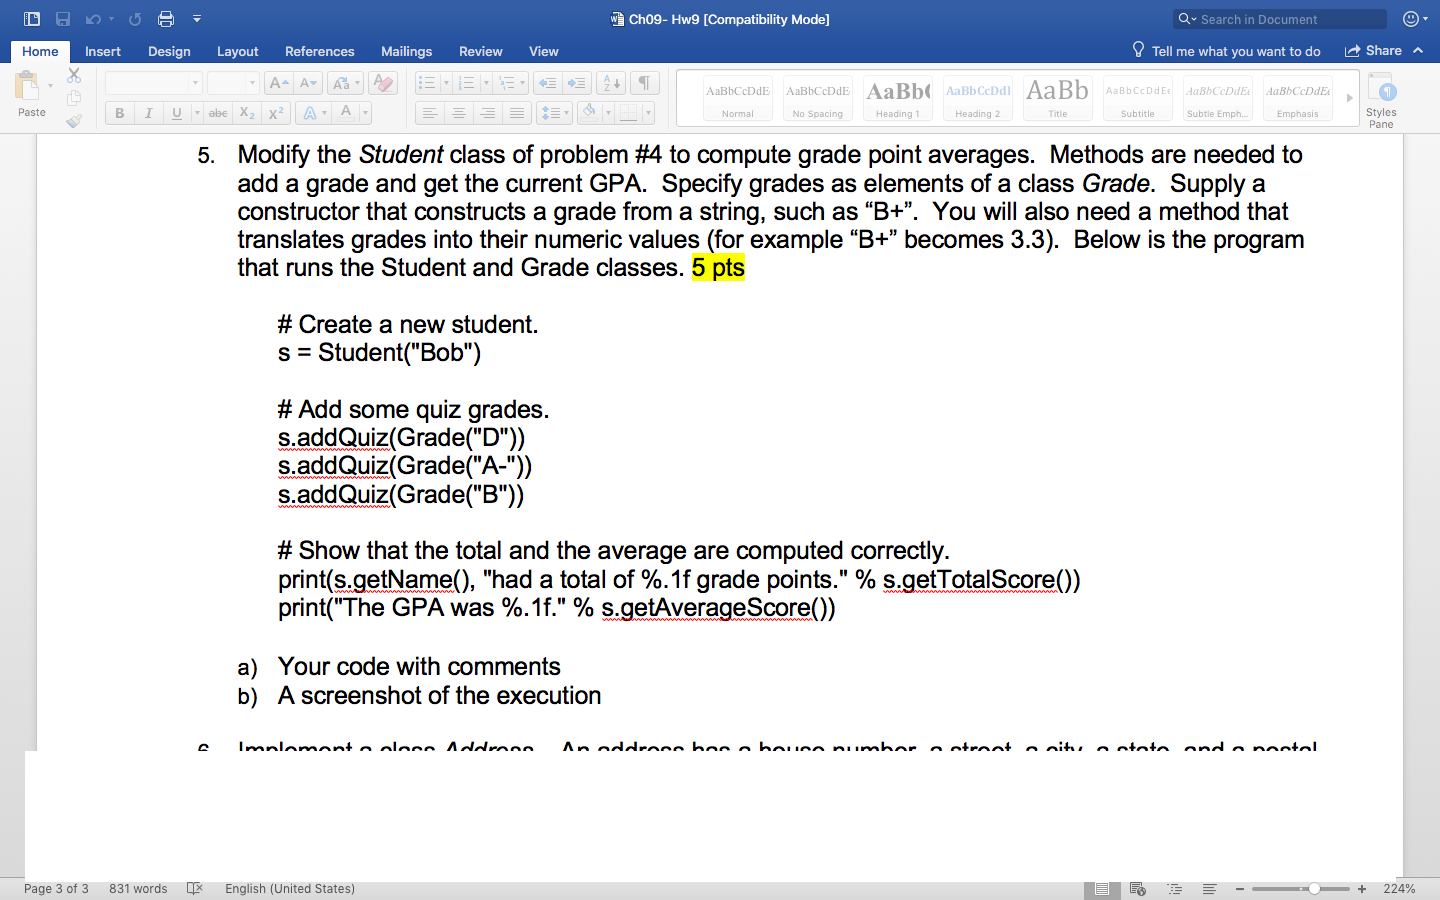
Task: Click the Print icon in the toolbar
Action: coord(167,18)
